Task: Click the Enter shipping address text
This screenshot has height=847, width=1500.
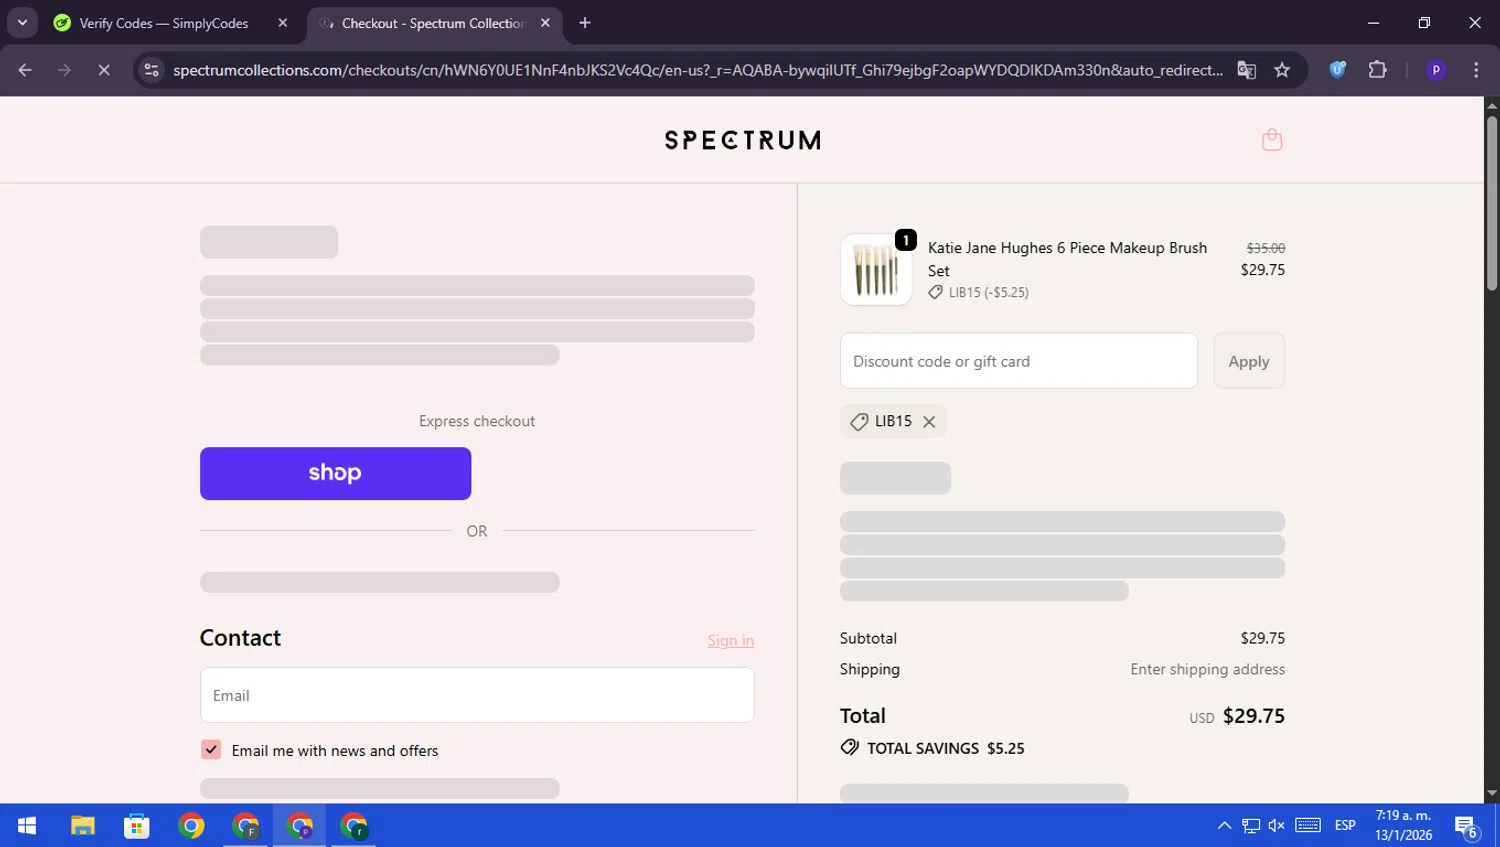Action: [1207, 669]
